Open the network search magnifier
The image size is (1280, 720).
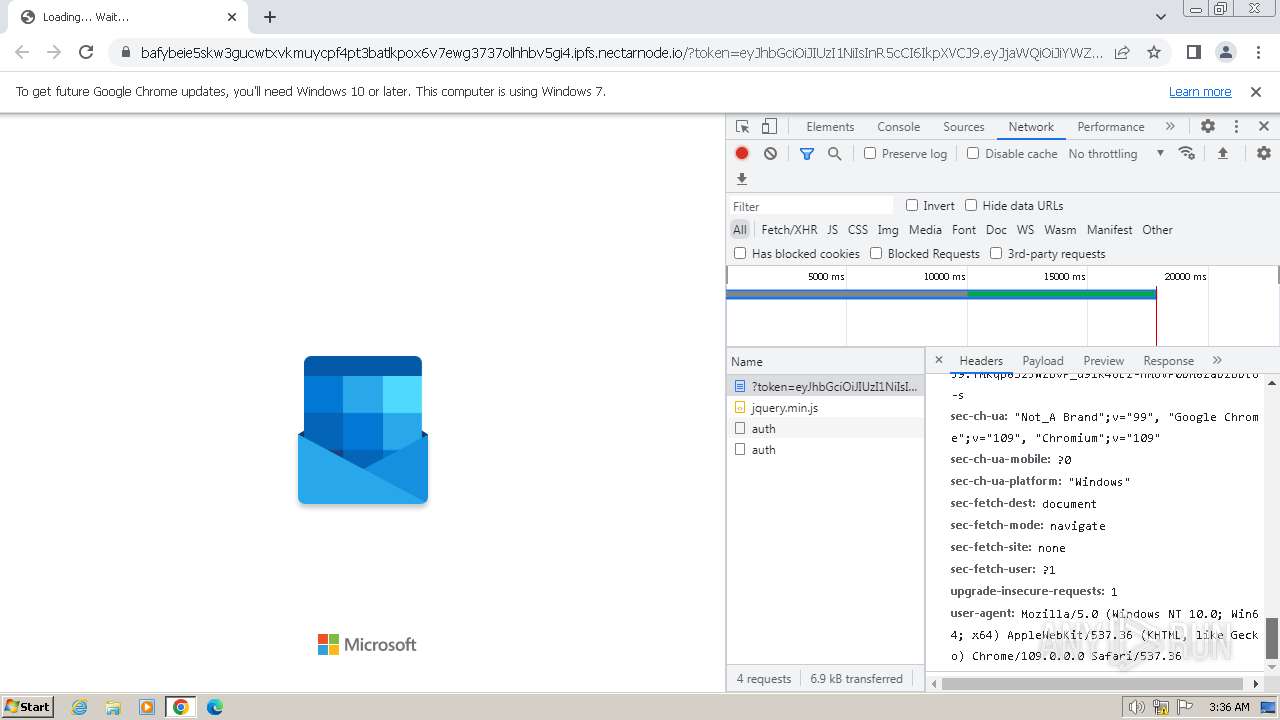pos(834,153)
